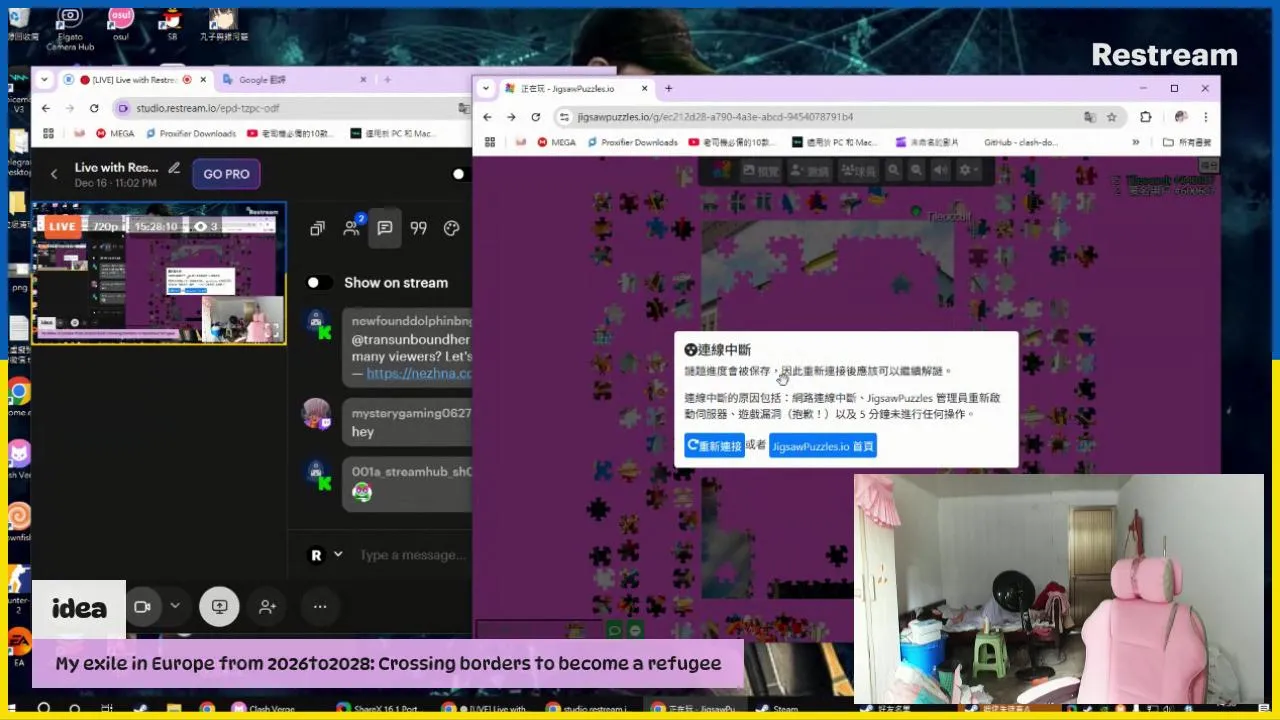Invite a guest with add-person icon

tap(268, 606)
